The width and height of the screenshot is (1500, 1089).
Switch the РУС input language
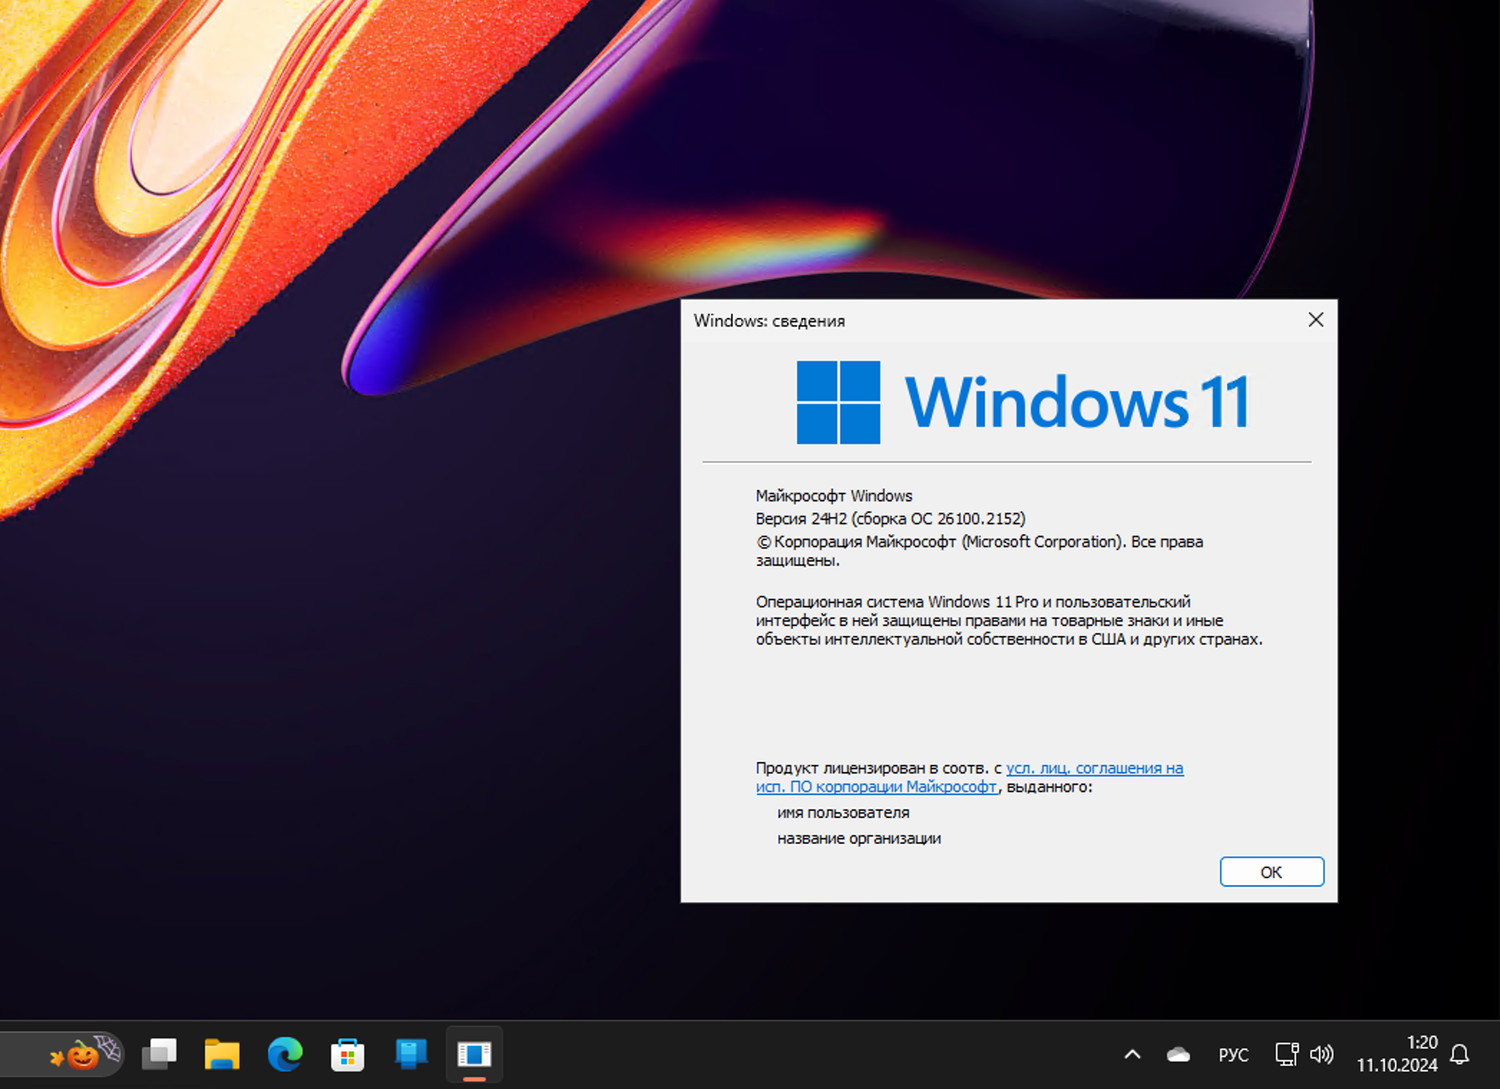(x=1233, y=1055)
